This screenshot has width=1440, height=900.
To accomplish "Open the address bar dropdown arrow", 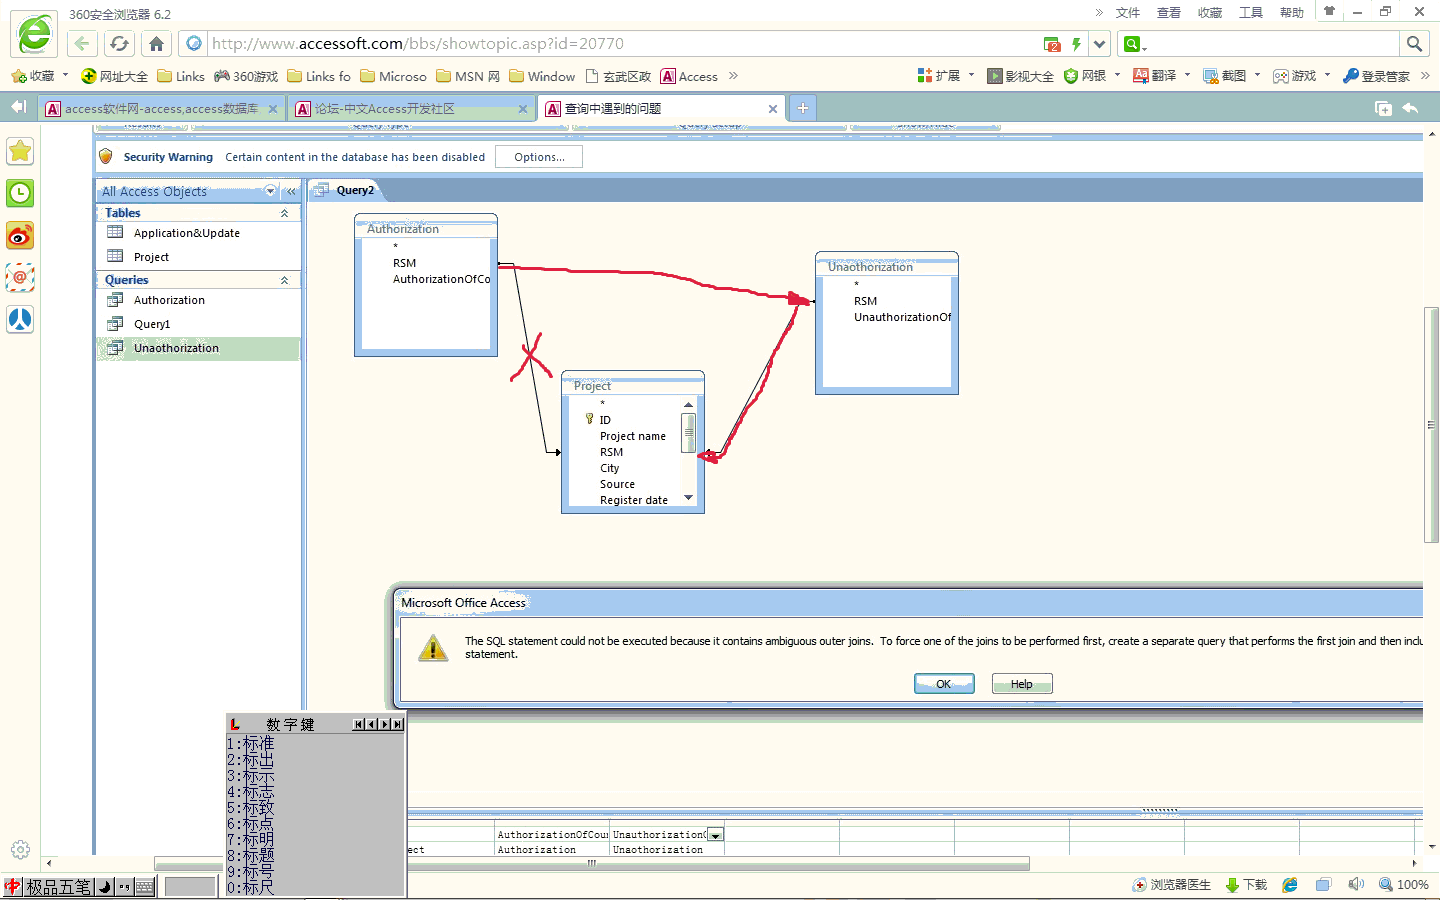I will pyautogui.click(x=1100, y=43).
